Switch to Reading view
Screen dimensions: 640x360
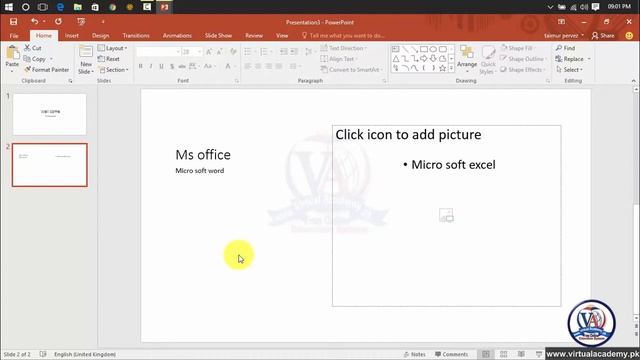click(521, 354)
